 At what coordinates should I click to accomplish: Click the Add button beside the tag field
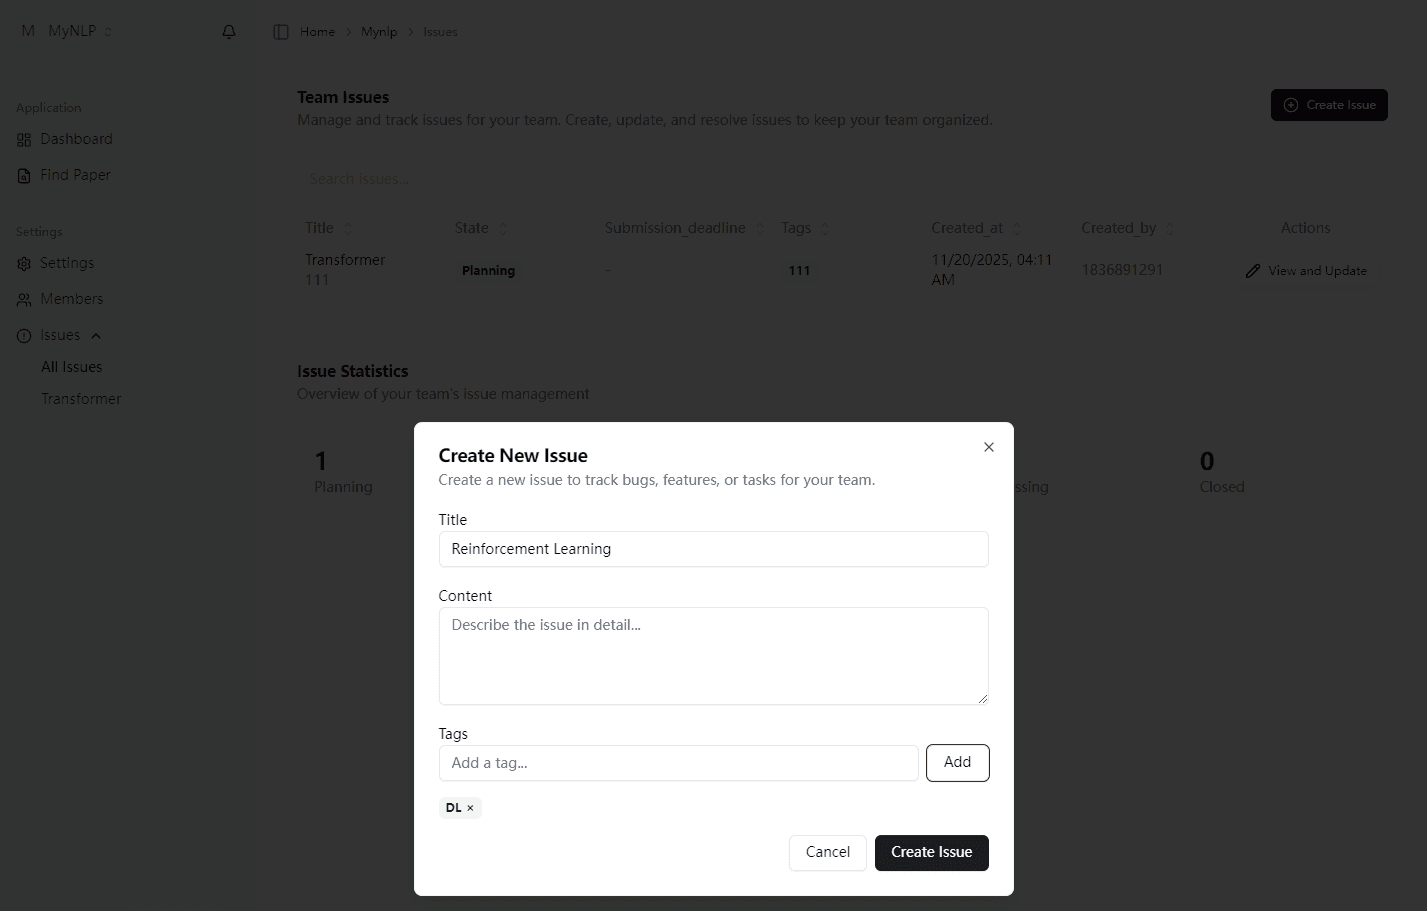coord(957,762)
